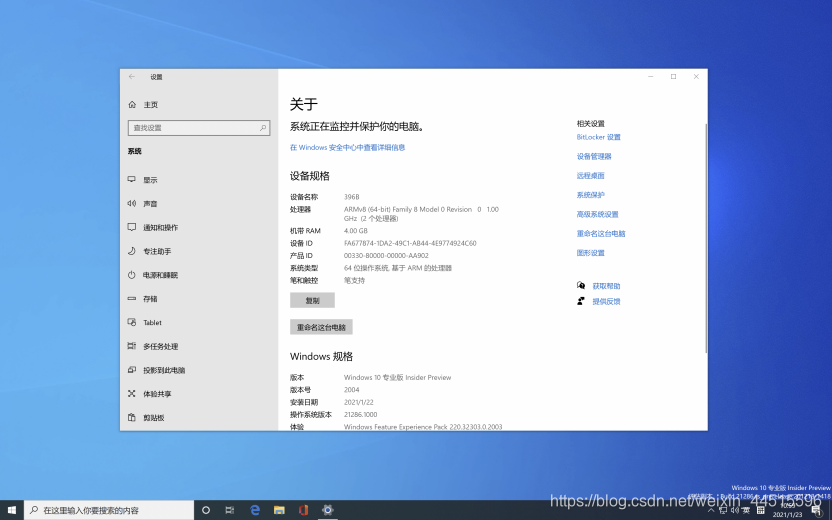The image size is (832, 520).
Task: Open 高级系统设置 link
Action: tap(597, 214)
